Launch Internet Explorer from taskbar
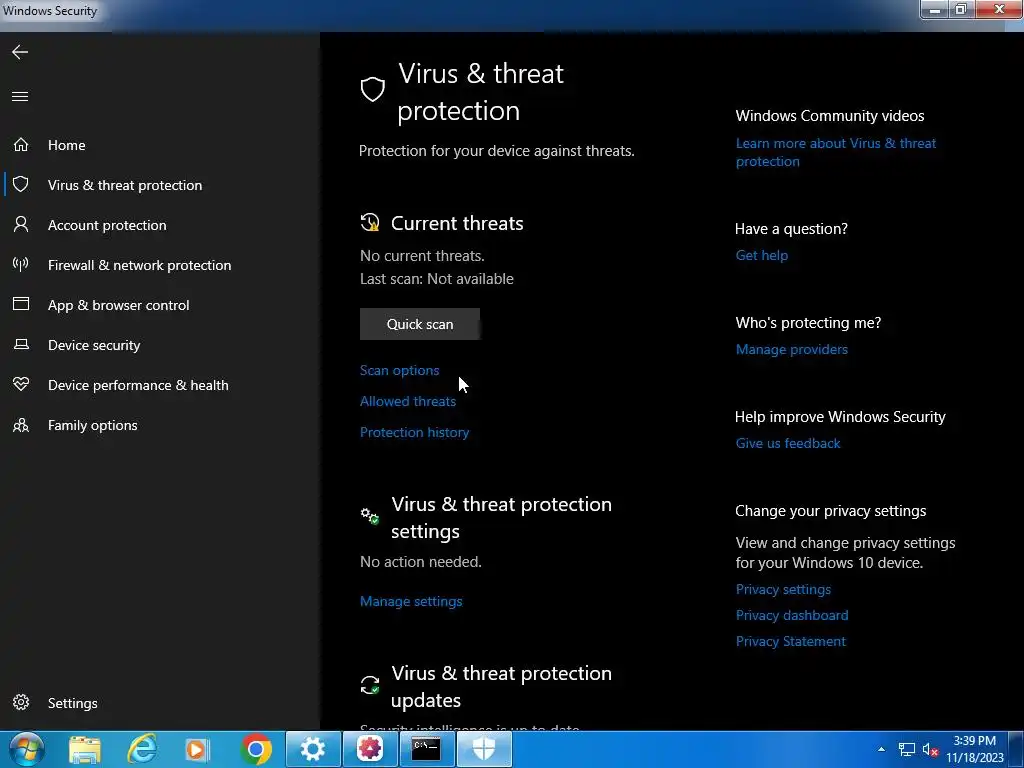The image size is (1024, 768). pyautogui.click(x=142, y=749)
